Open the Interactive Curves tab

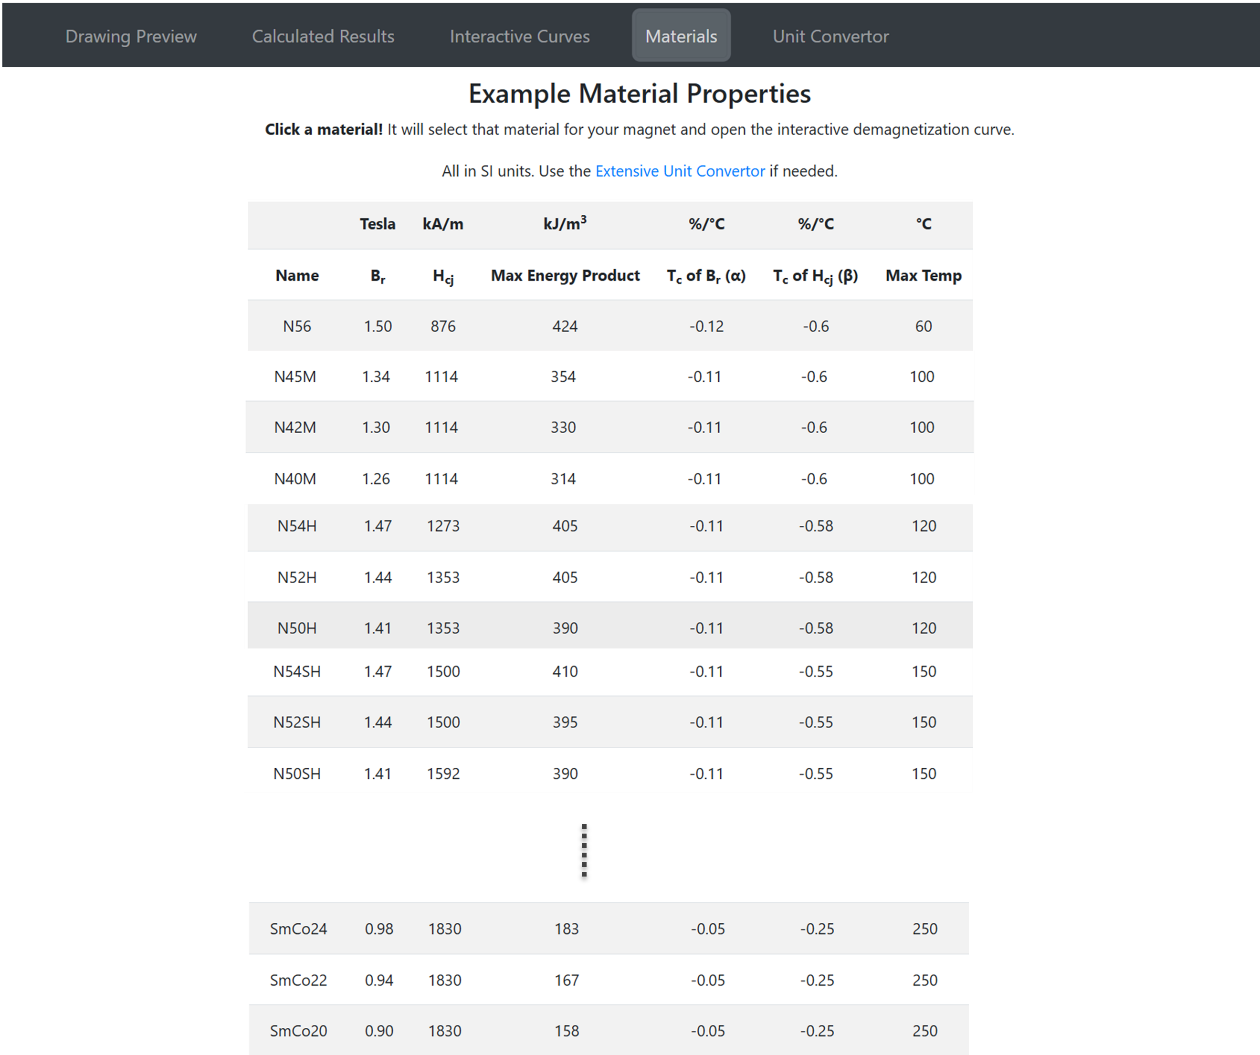[x=519, y=36]
